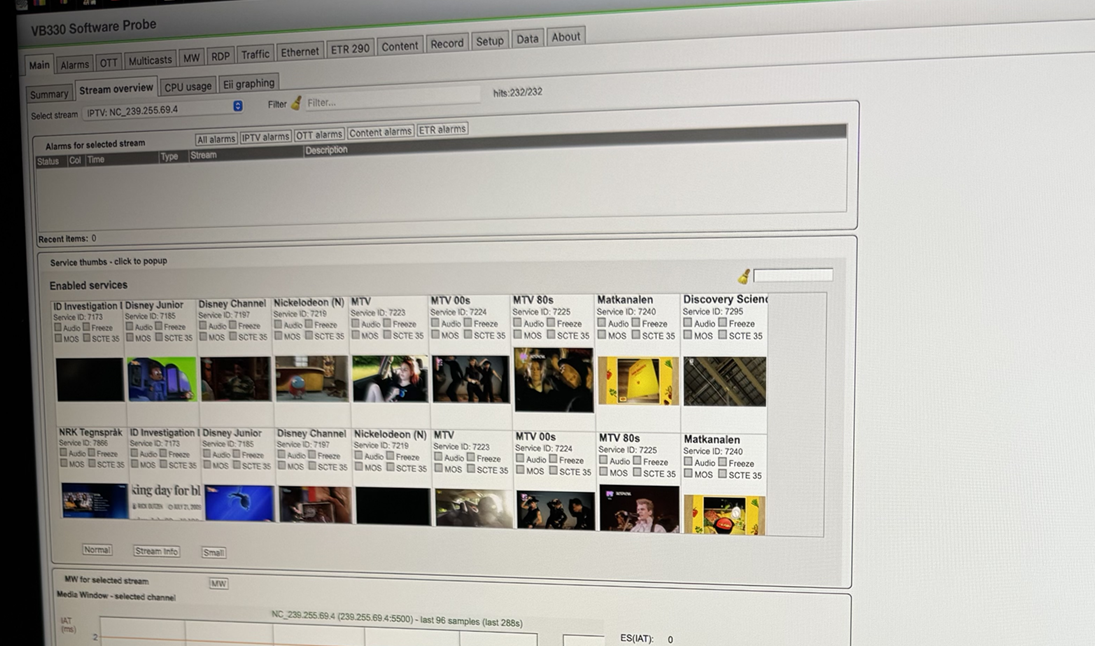Focus the Filter text field
1095x646 pixels.
(390, 100)
